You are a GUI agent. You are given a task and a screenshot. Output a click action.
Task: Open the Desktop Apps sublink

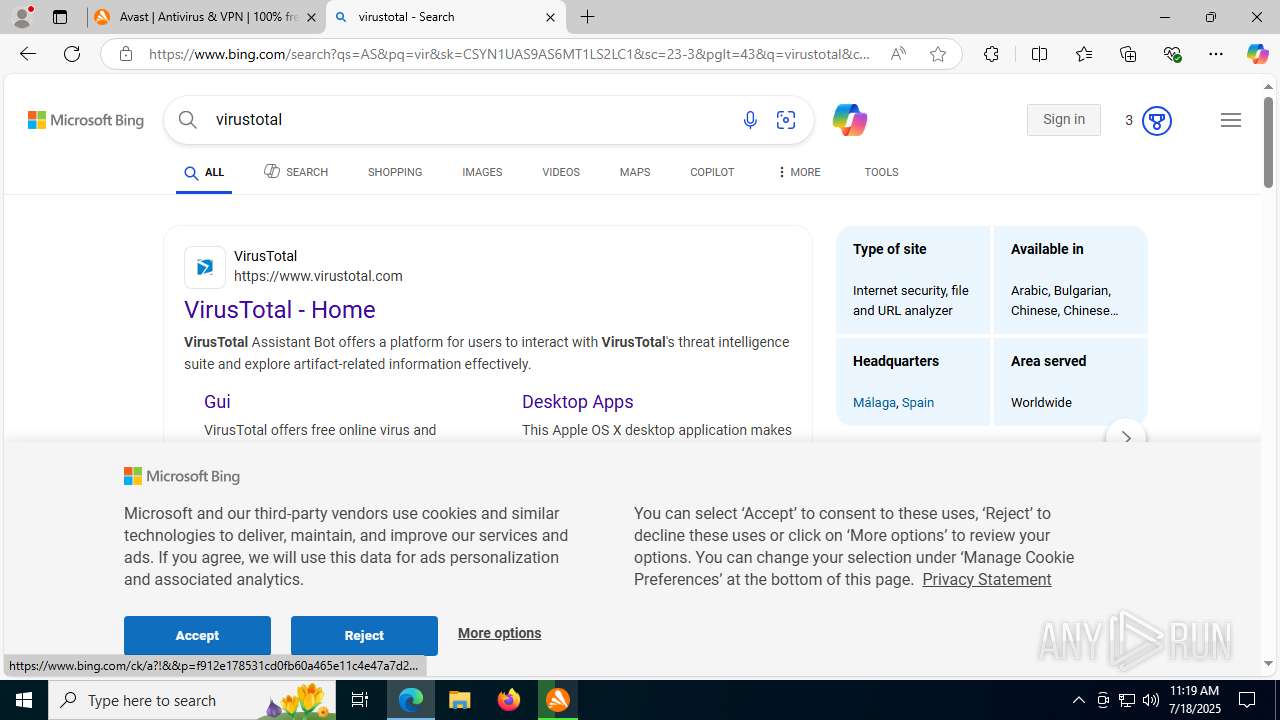click(578, 402)
